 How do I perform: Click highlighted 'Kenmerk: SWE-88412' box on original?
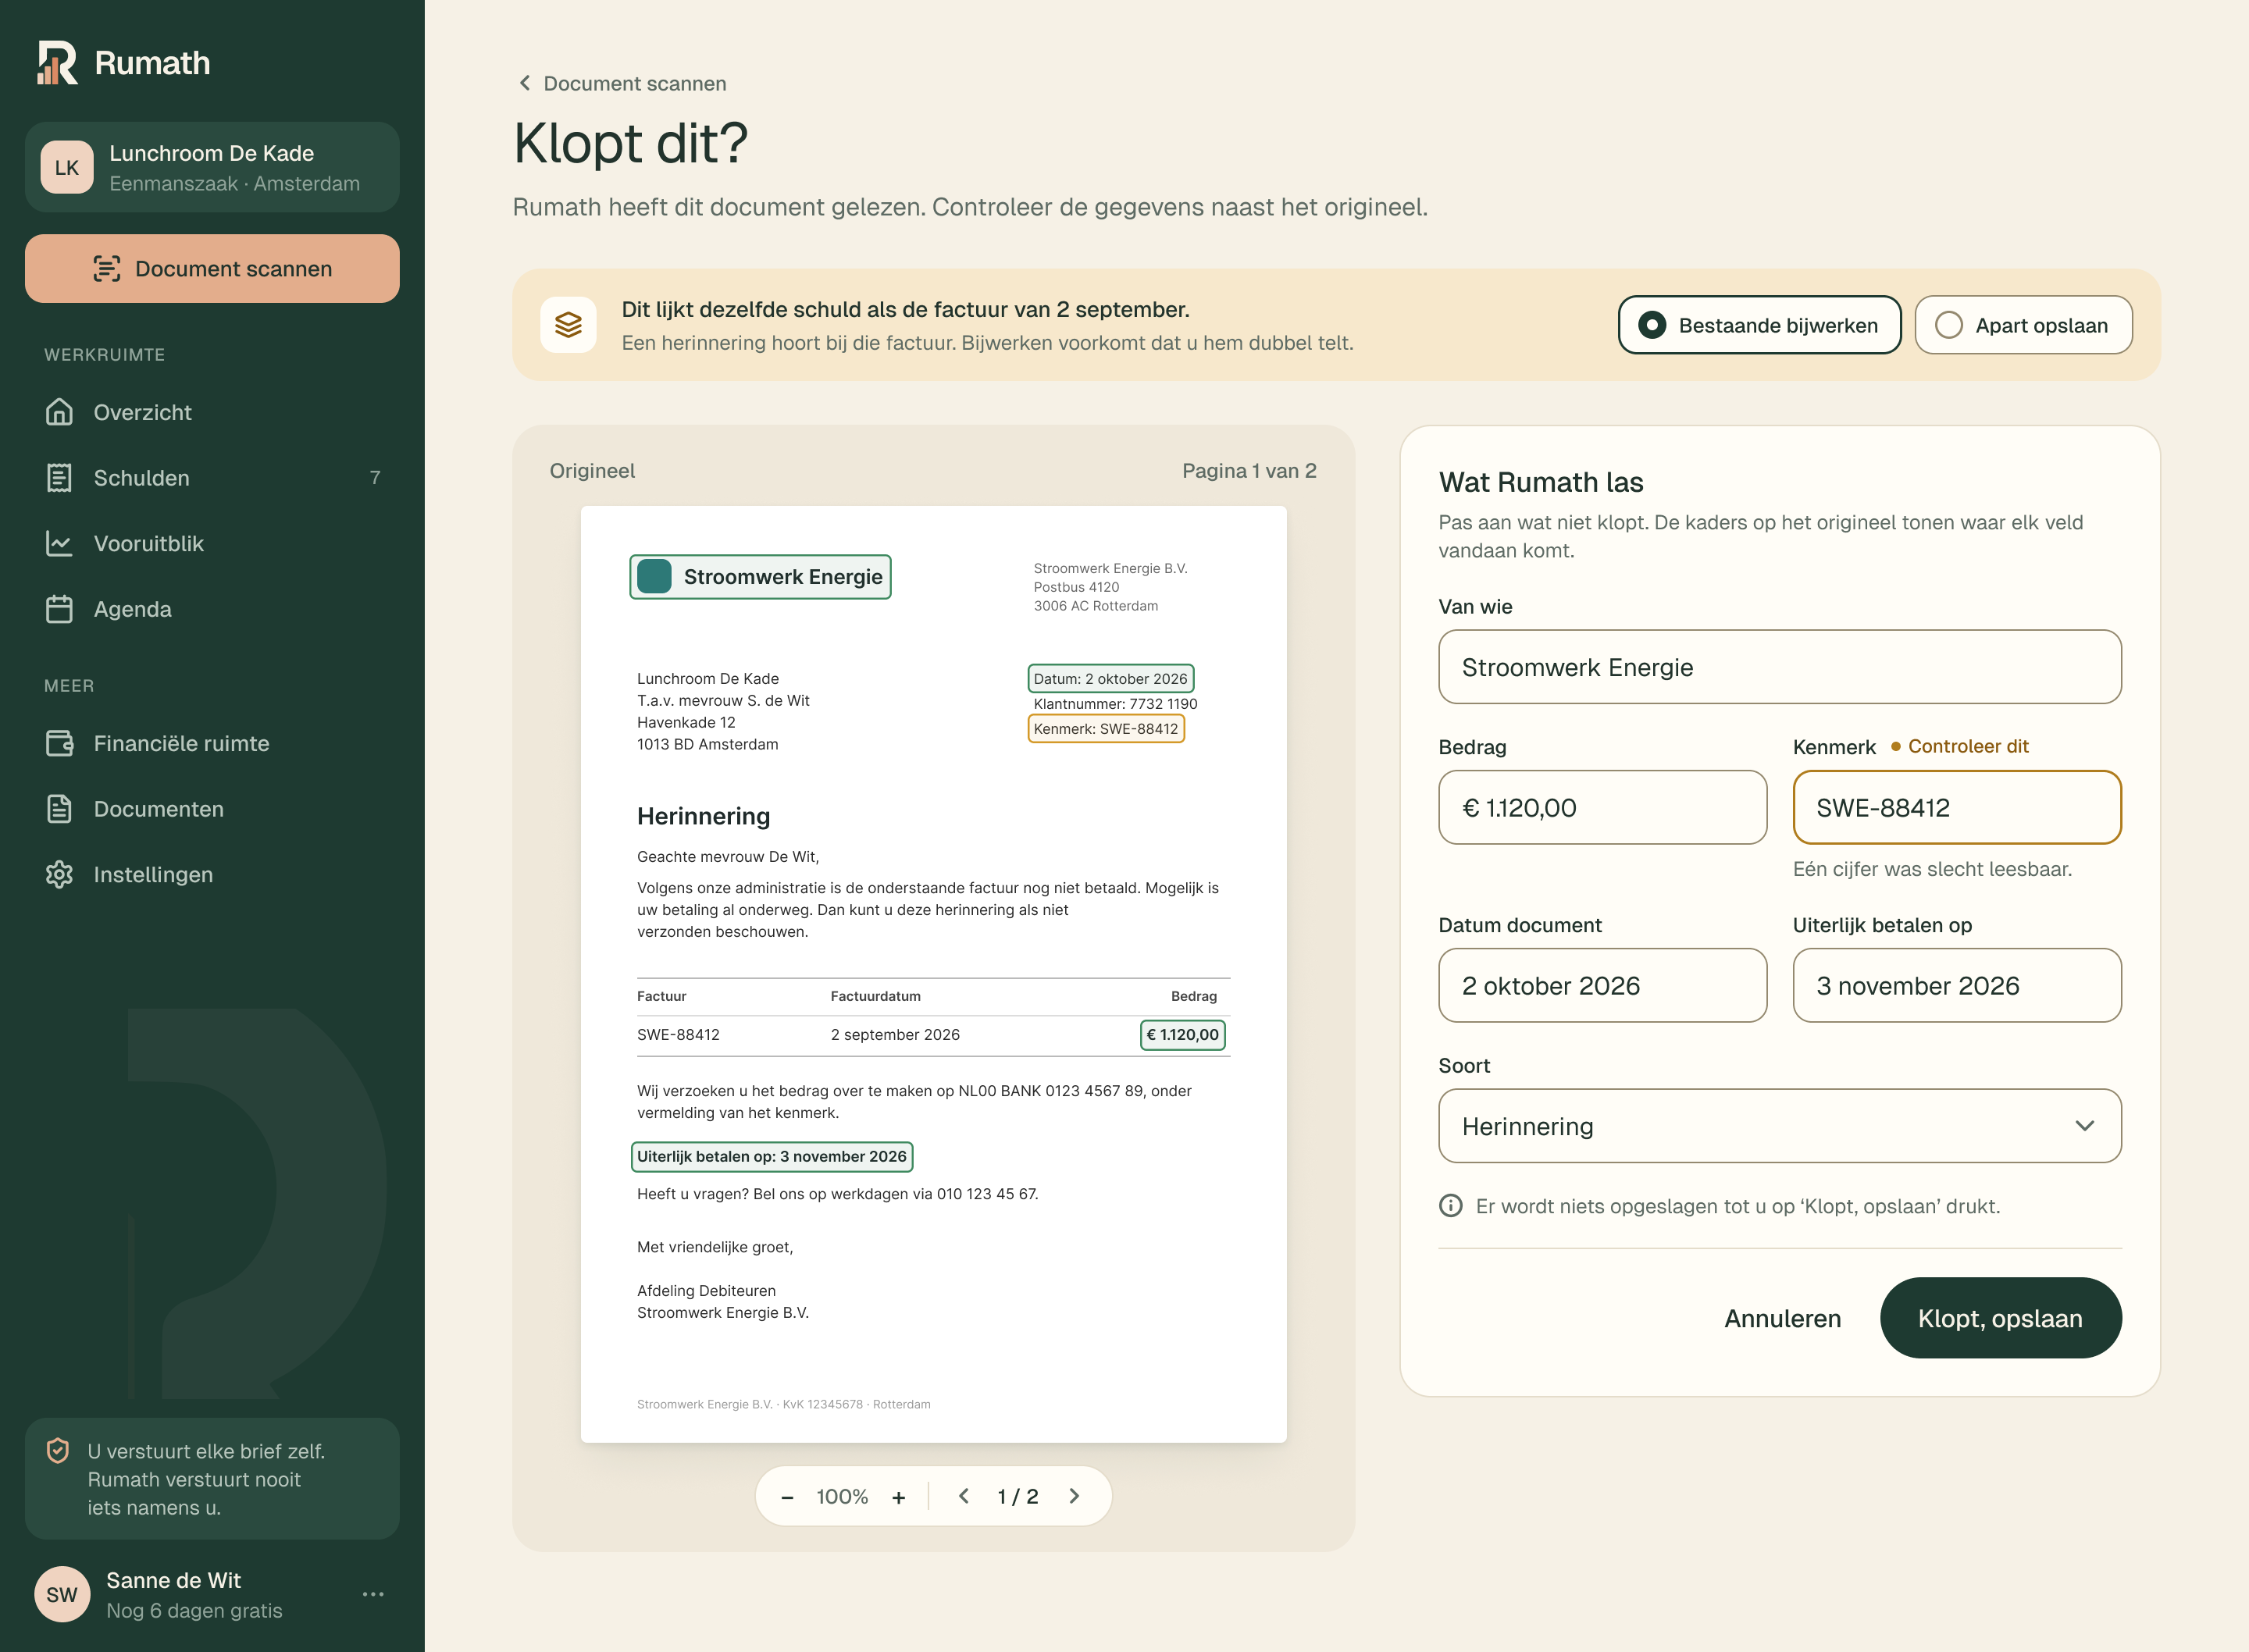[x=1106, y=729]
